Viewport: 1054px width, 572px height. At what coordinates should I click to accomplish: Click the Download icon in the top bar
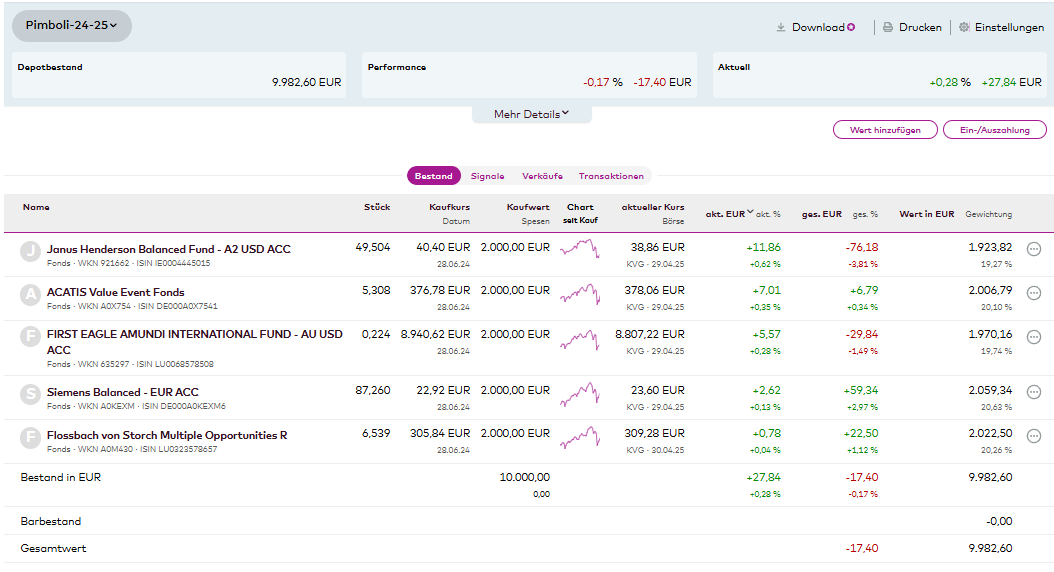781,28
